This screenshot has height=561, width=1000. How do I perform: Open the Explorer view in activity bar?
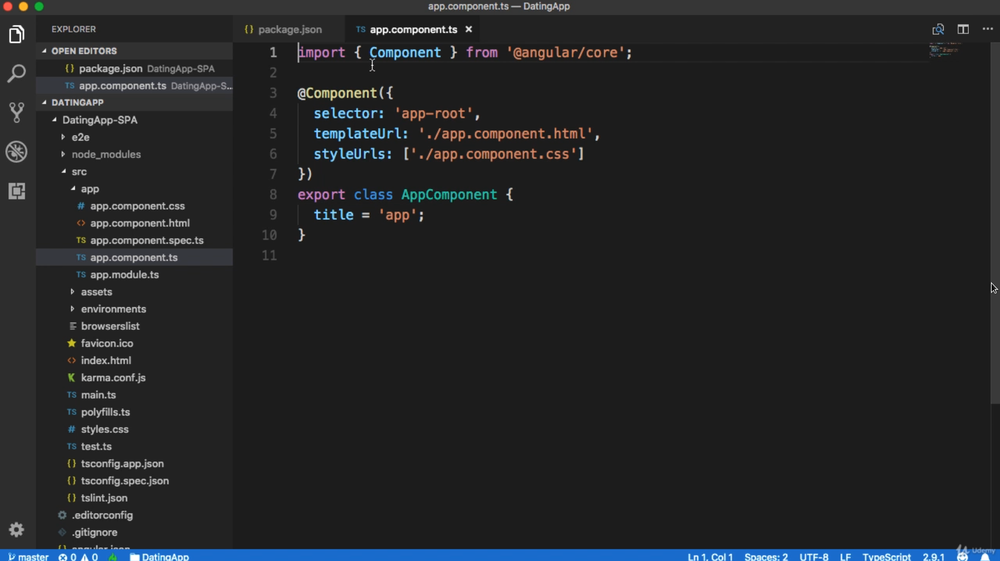[17, 34]
